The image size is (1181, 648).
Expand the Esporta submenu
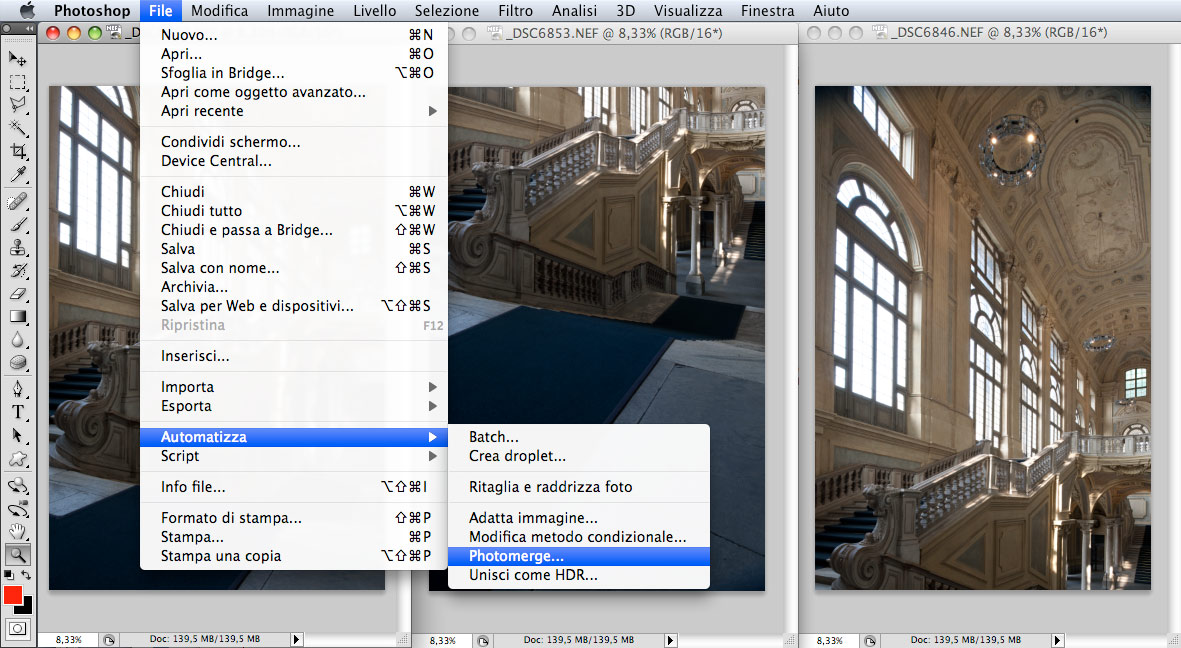click(294, 406)
